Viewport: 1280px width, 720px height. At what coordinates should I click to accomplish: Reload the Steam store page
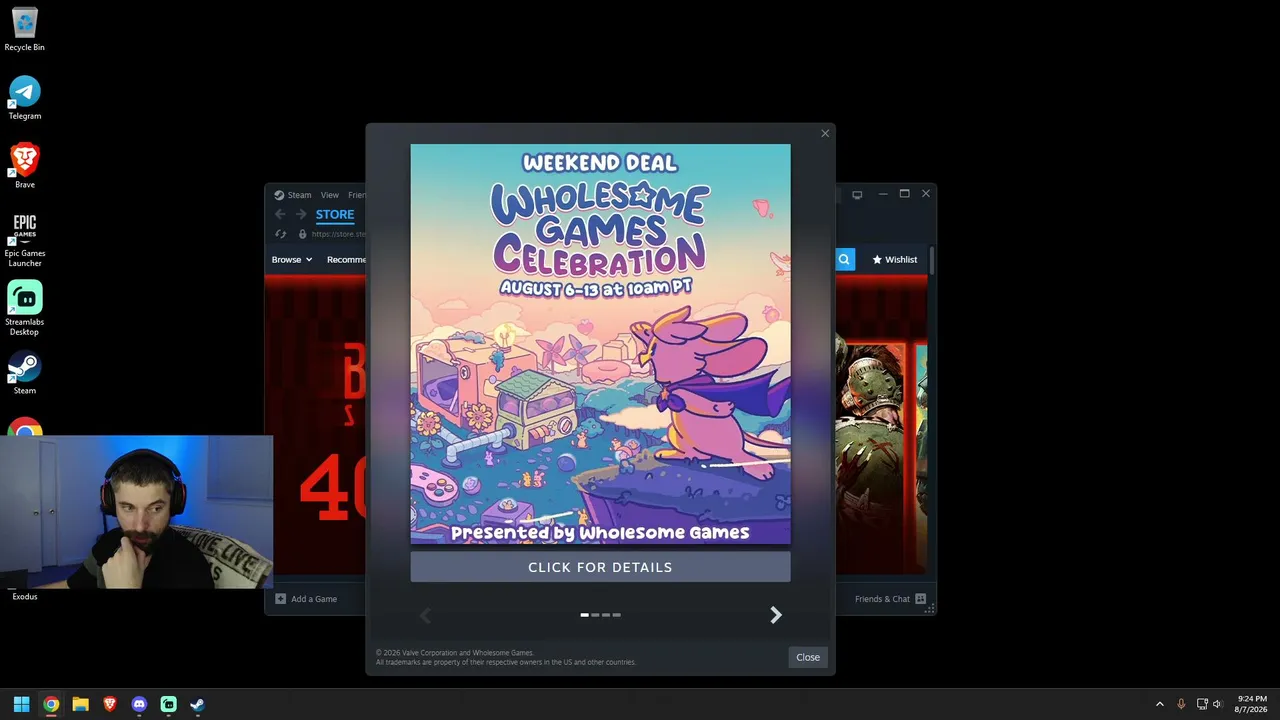pyautogui.click(x=281, y=234)
